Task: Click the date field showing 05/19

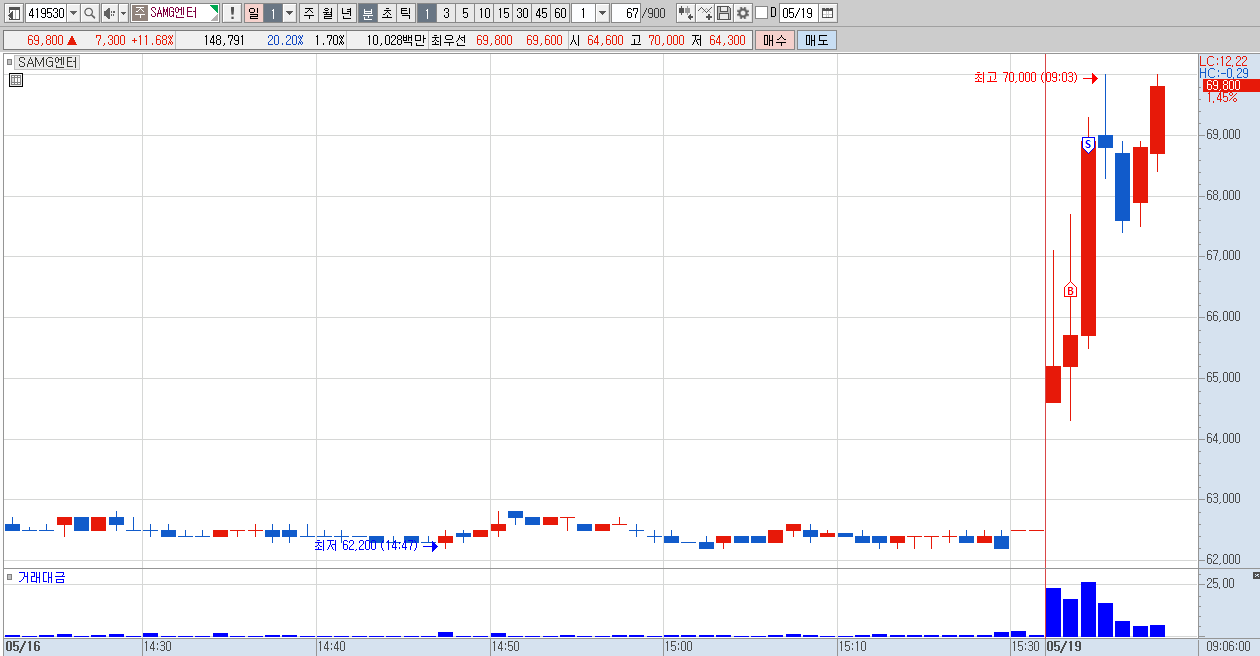Action: point(797,13)
